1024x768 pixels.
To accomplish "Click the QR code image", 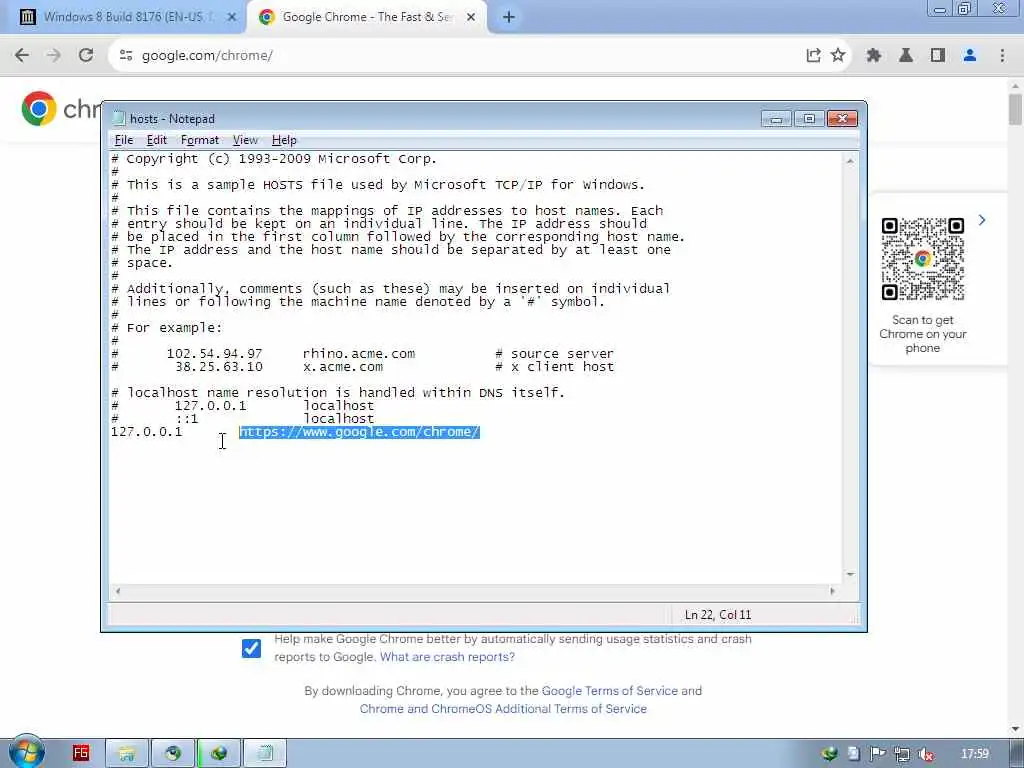I will [923, 259].
